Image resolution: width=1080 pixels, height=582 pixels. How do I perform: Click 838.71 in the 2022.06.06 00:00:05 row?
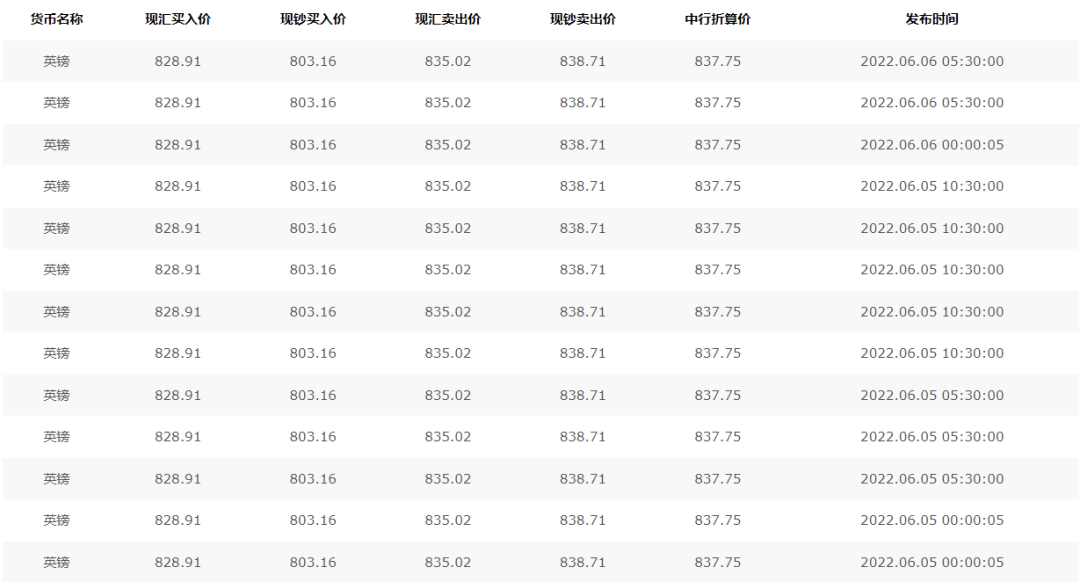(583, 145)
